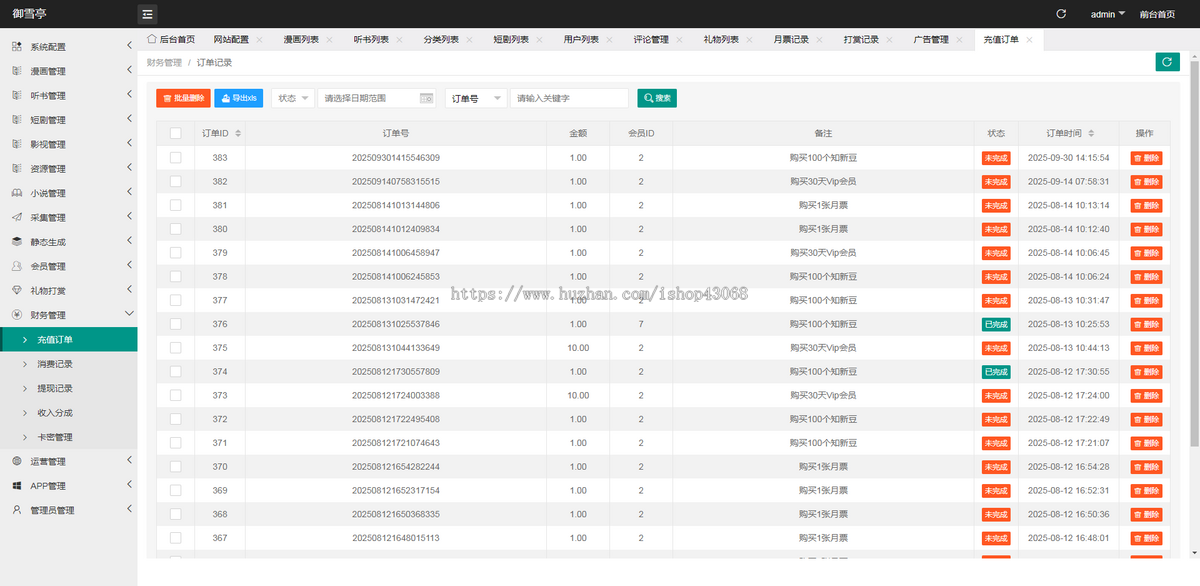1200x586 pixels.
Task: Expand the 系统配置 menu chevron
Action: (129, 46)
